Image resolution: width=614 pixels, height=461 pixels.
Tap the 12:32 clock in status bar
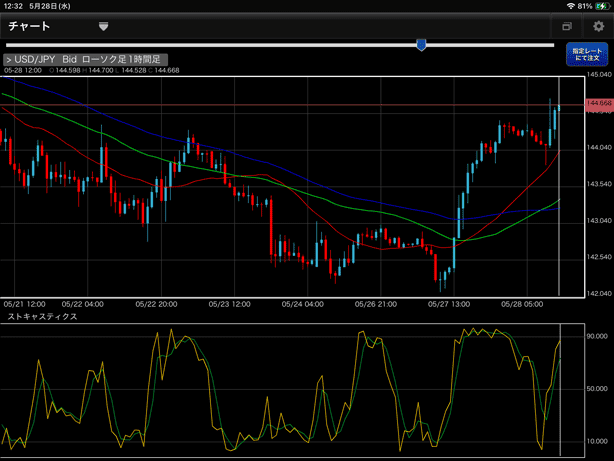tap(13, 6)
